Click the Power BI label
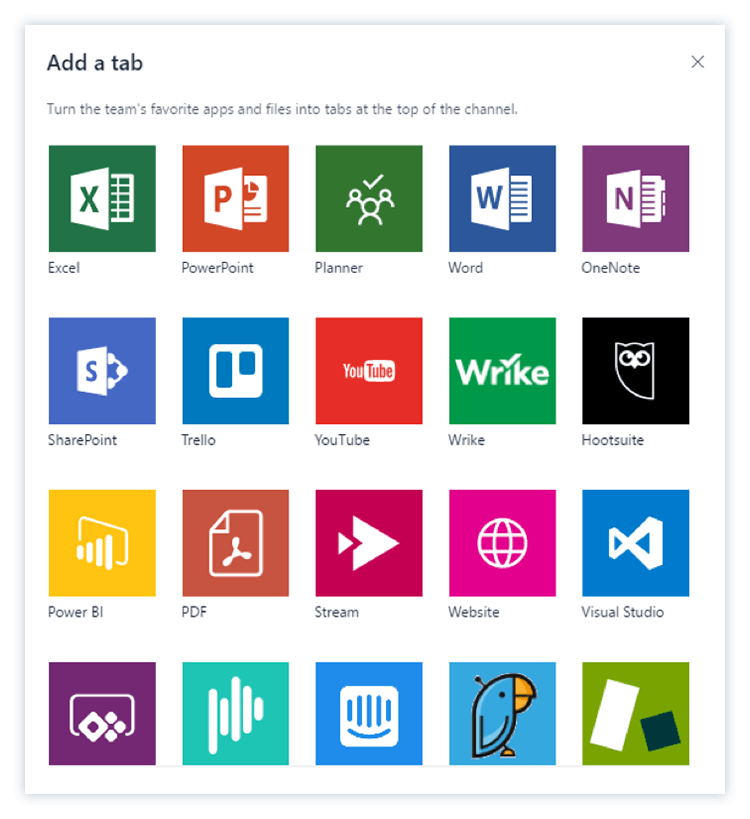Viewport: 750px width, 819px height. coord(75,612)
